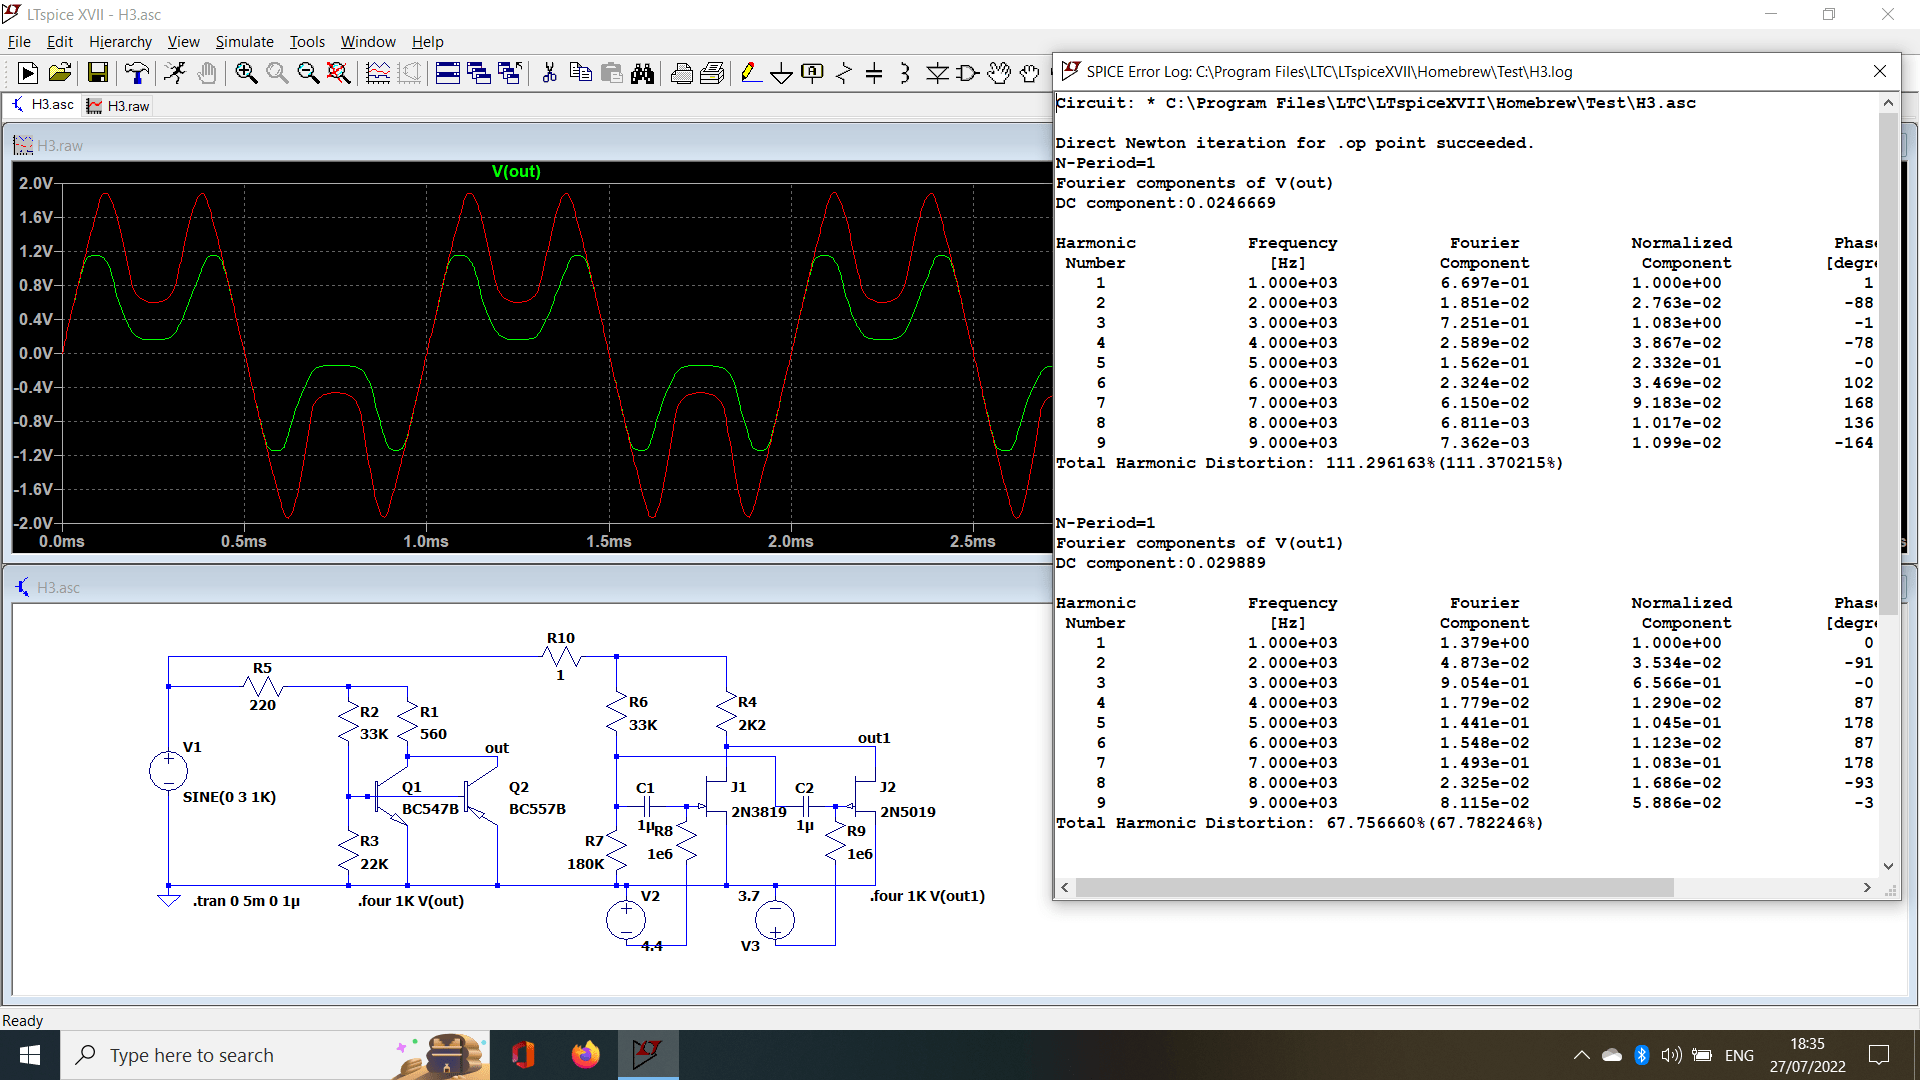Screen dimensions: 1920x1080
Task: Open the File menu
Action: tap(19, 41)
